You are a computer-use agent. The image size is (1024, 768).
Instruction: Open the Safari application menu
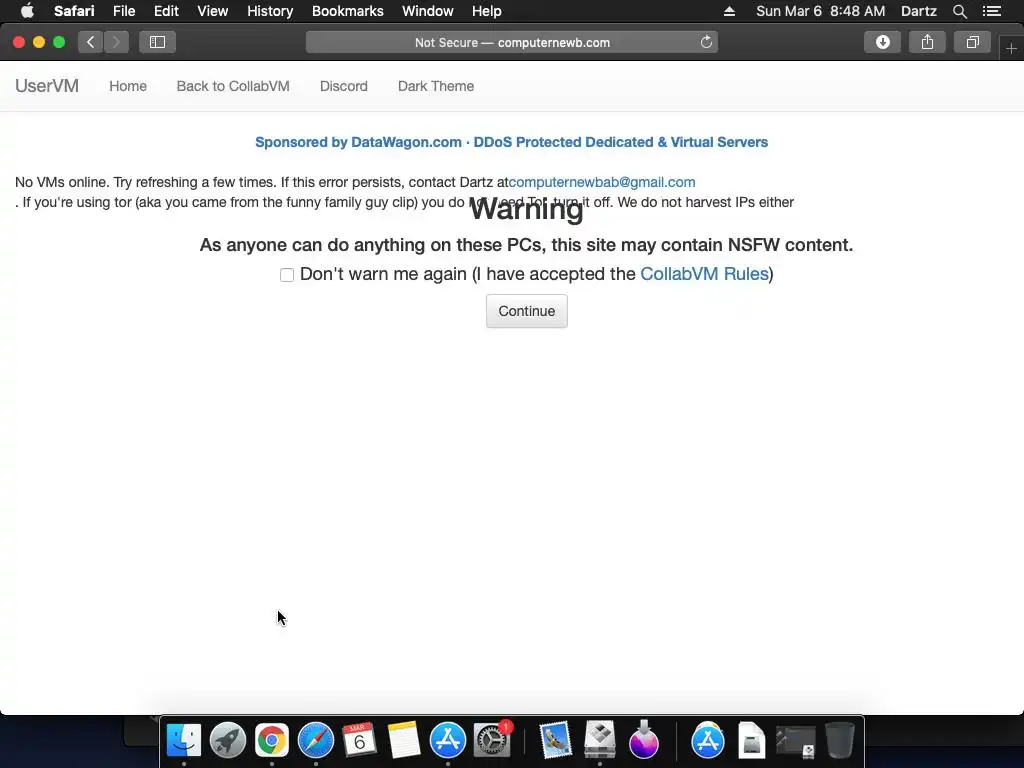pyautogui.click(x=74, y=11)
